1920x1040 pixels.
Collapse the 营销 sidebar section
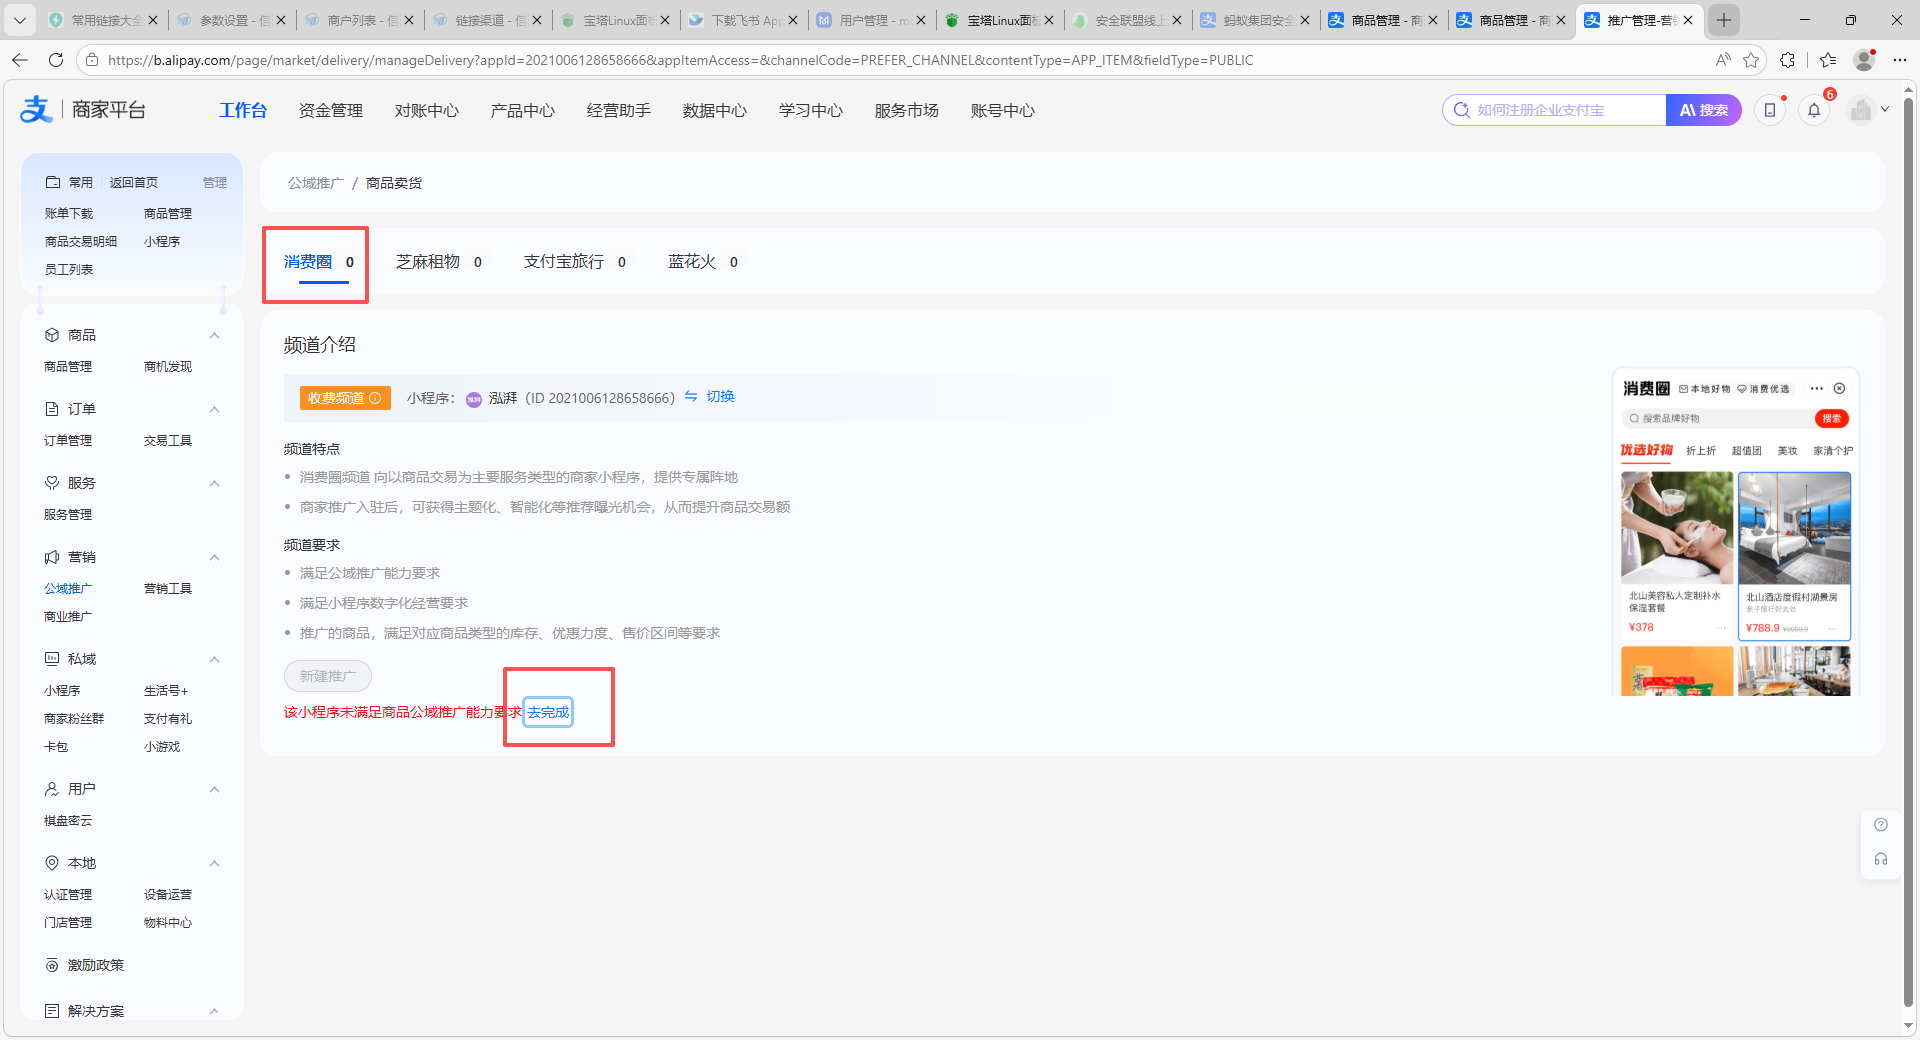click(x=214, y=557)
